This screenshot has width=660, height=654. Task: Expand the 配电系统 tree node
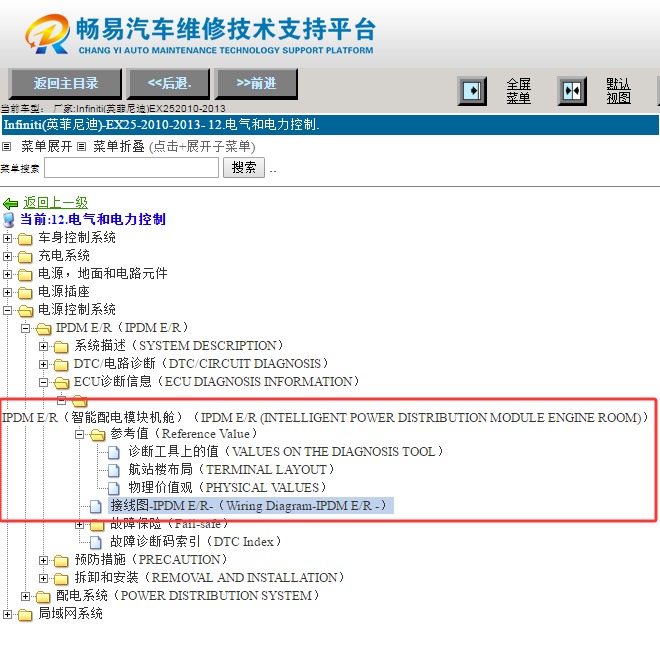[25, 596]
